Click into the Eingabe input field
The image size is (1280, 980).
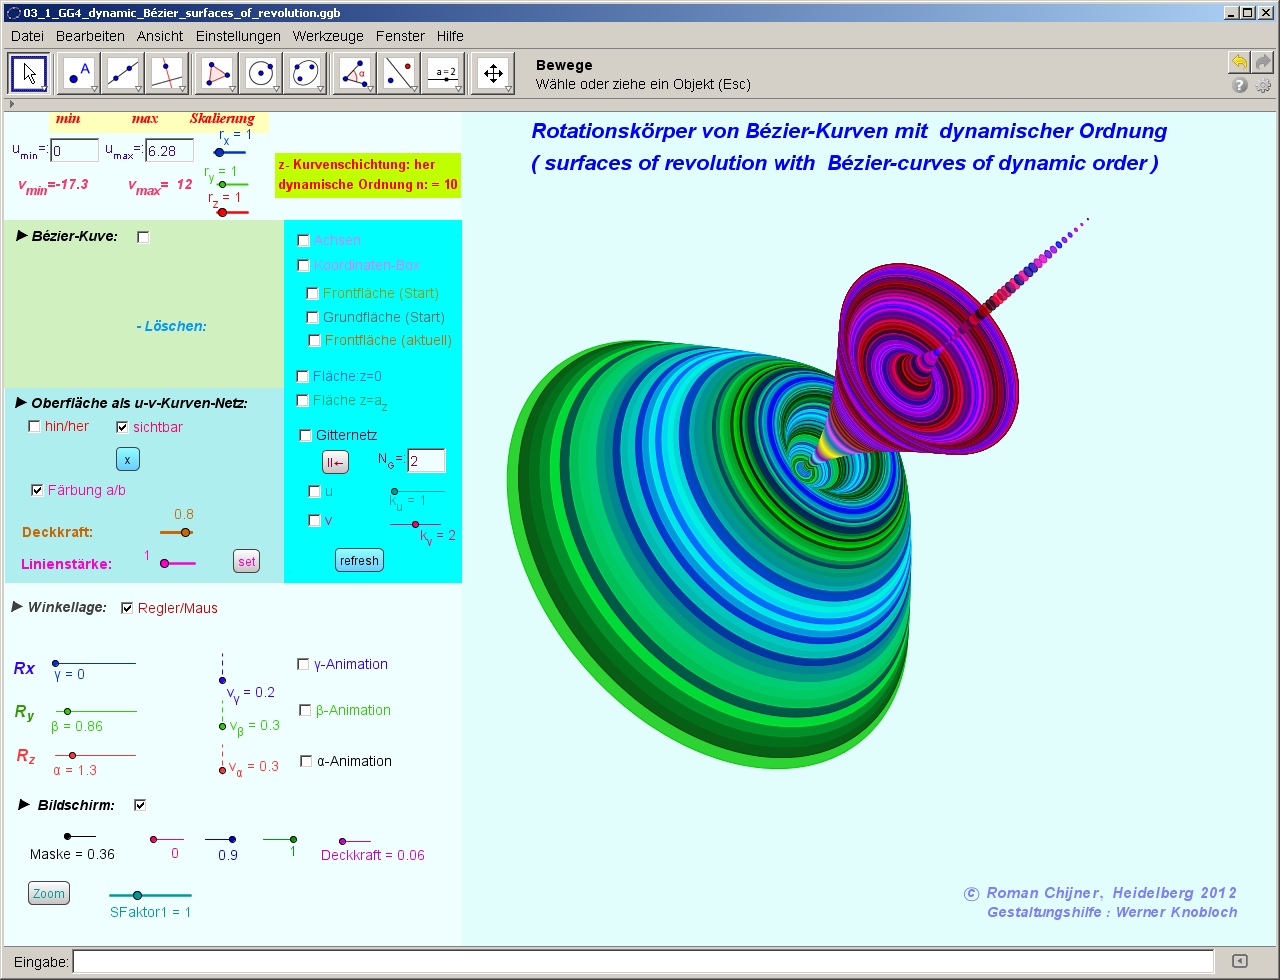642,961
